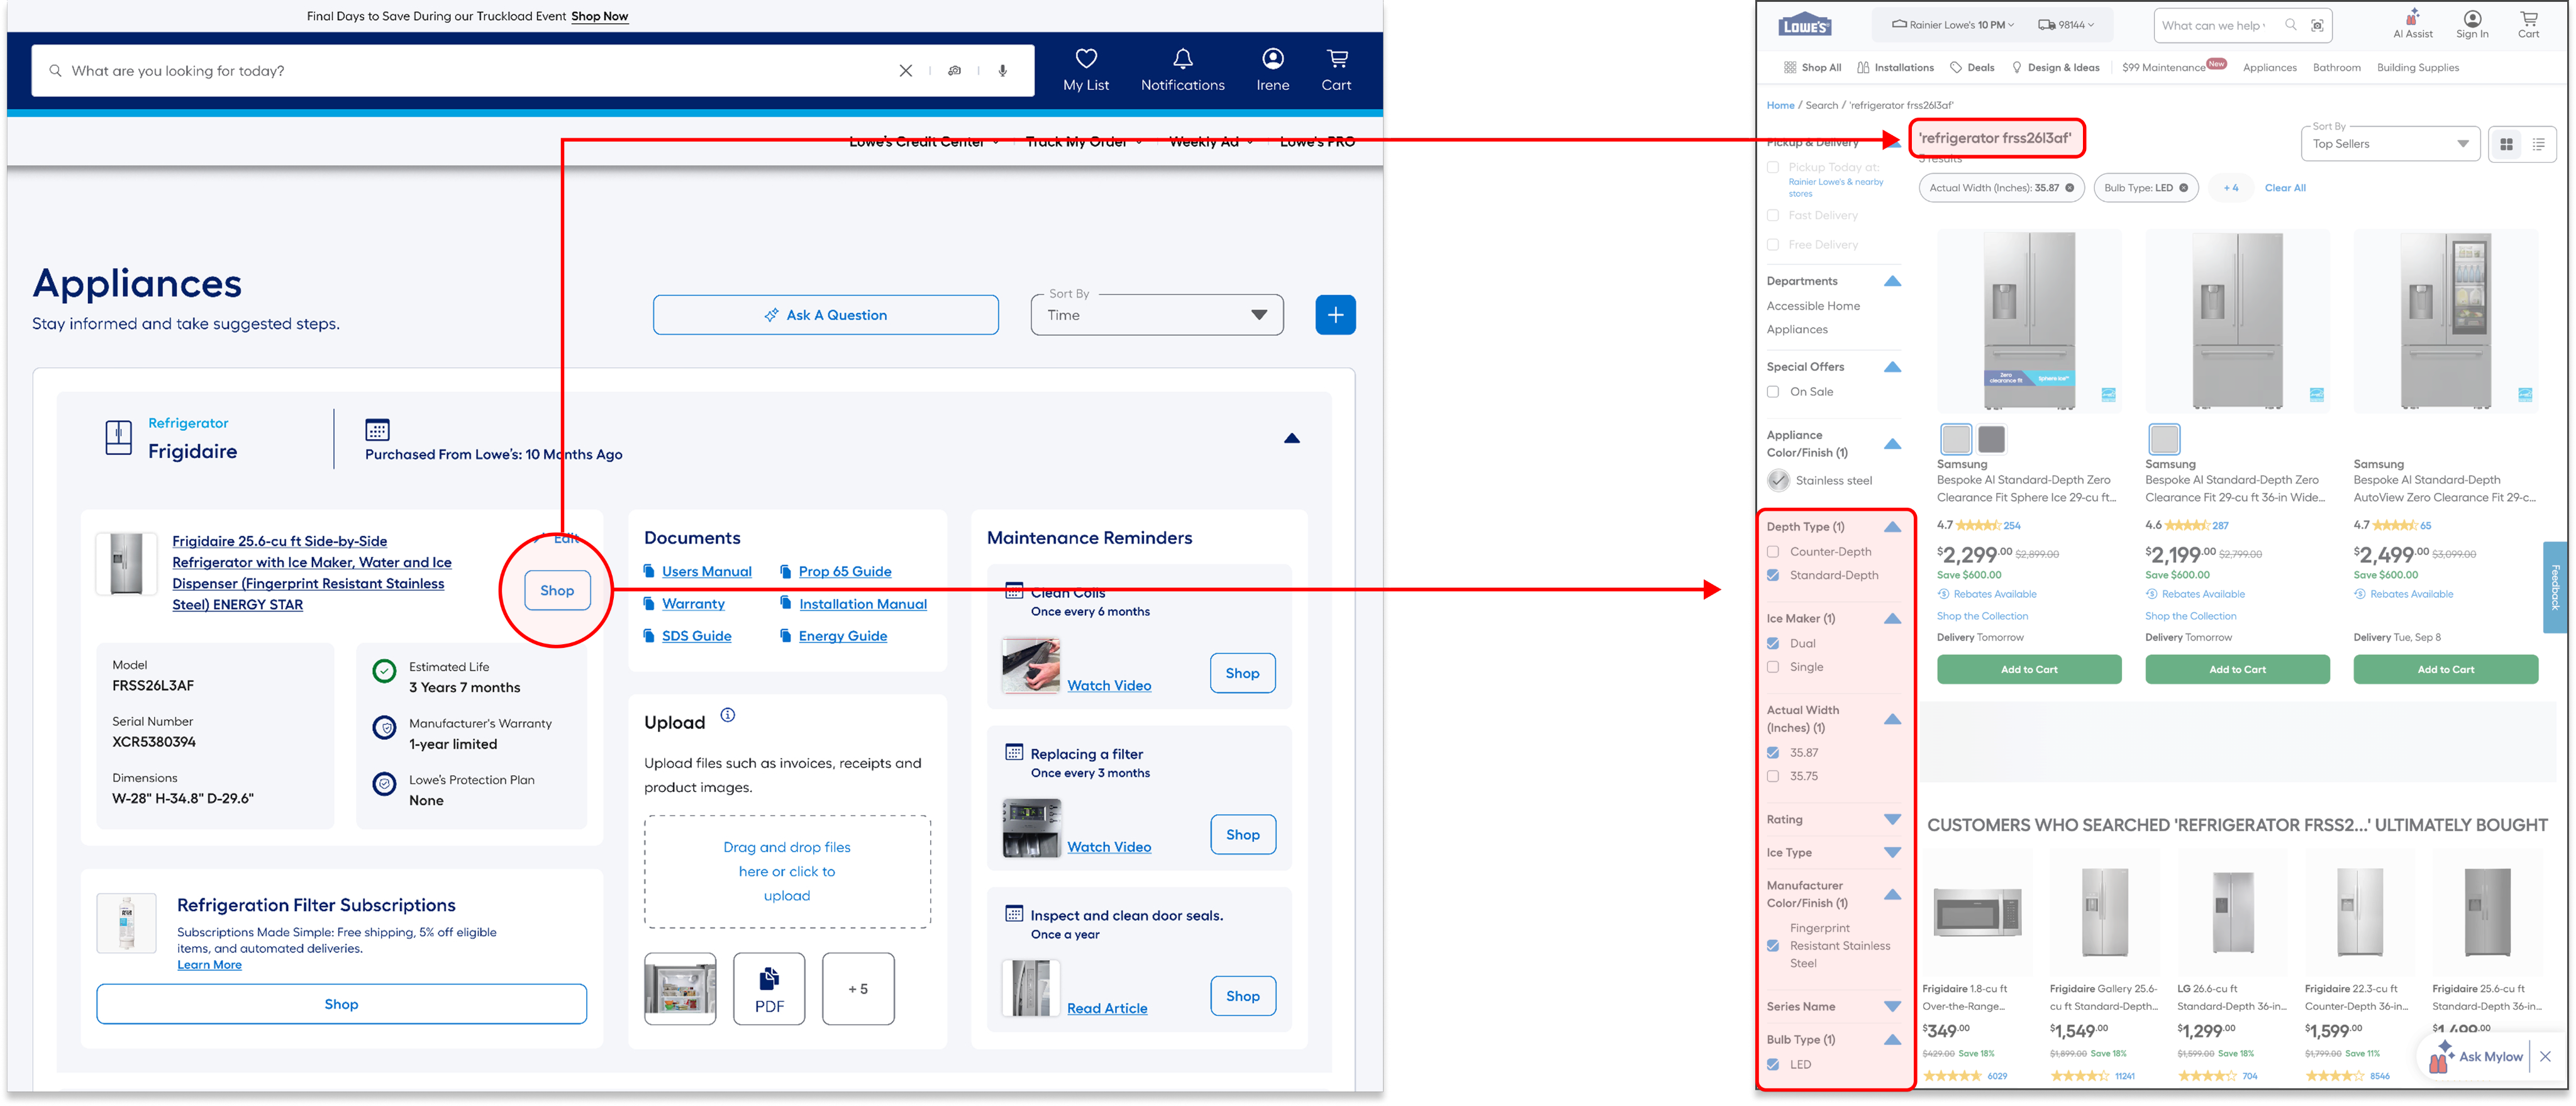Uncheck the 35.87 width checkbox
The image size is (2576, 1106).
pyautogui.click(x=1773, y=753)
